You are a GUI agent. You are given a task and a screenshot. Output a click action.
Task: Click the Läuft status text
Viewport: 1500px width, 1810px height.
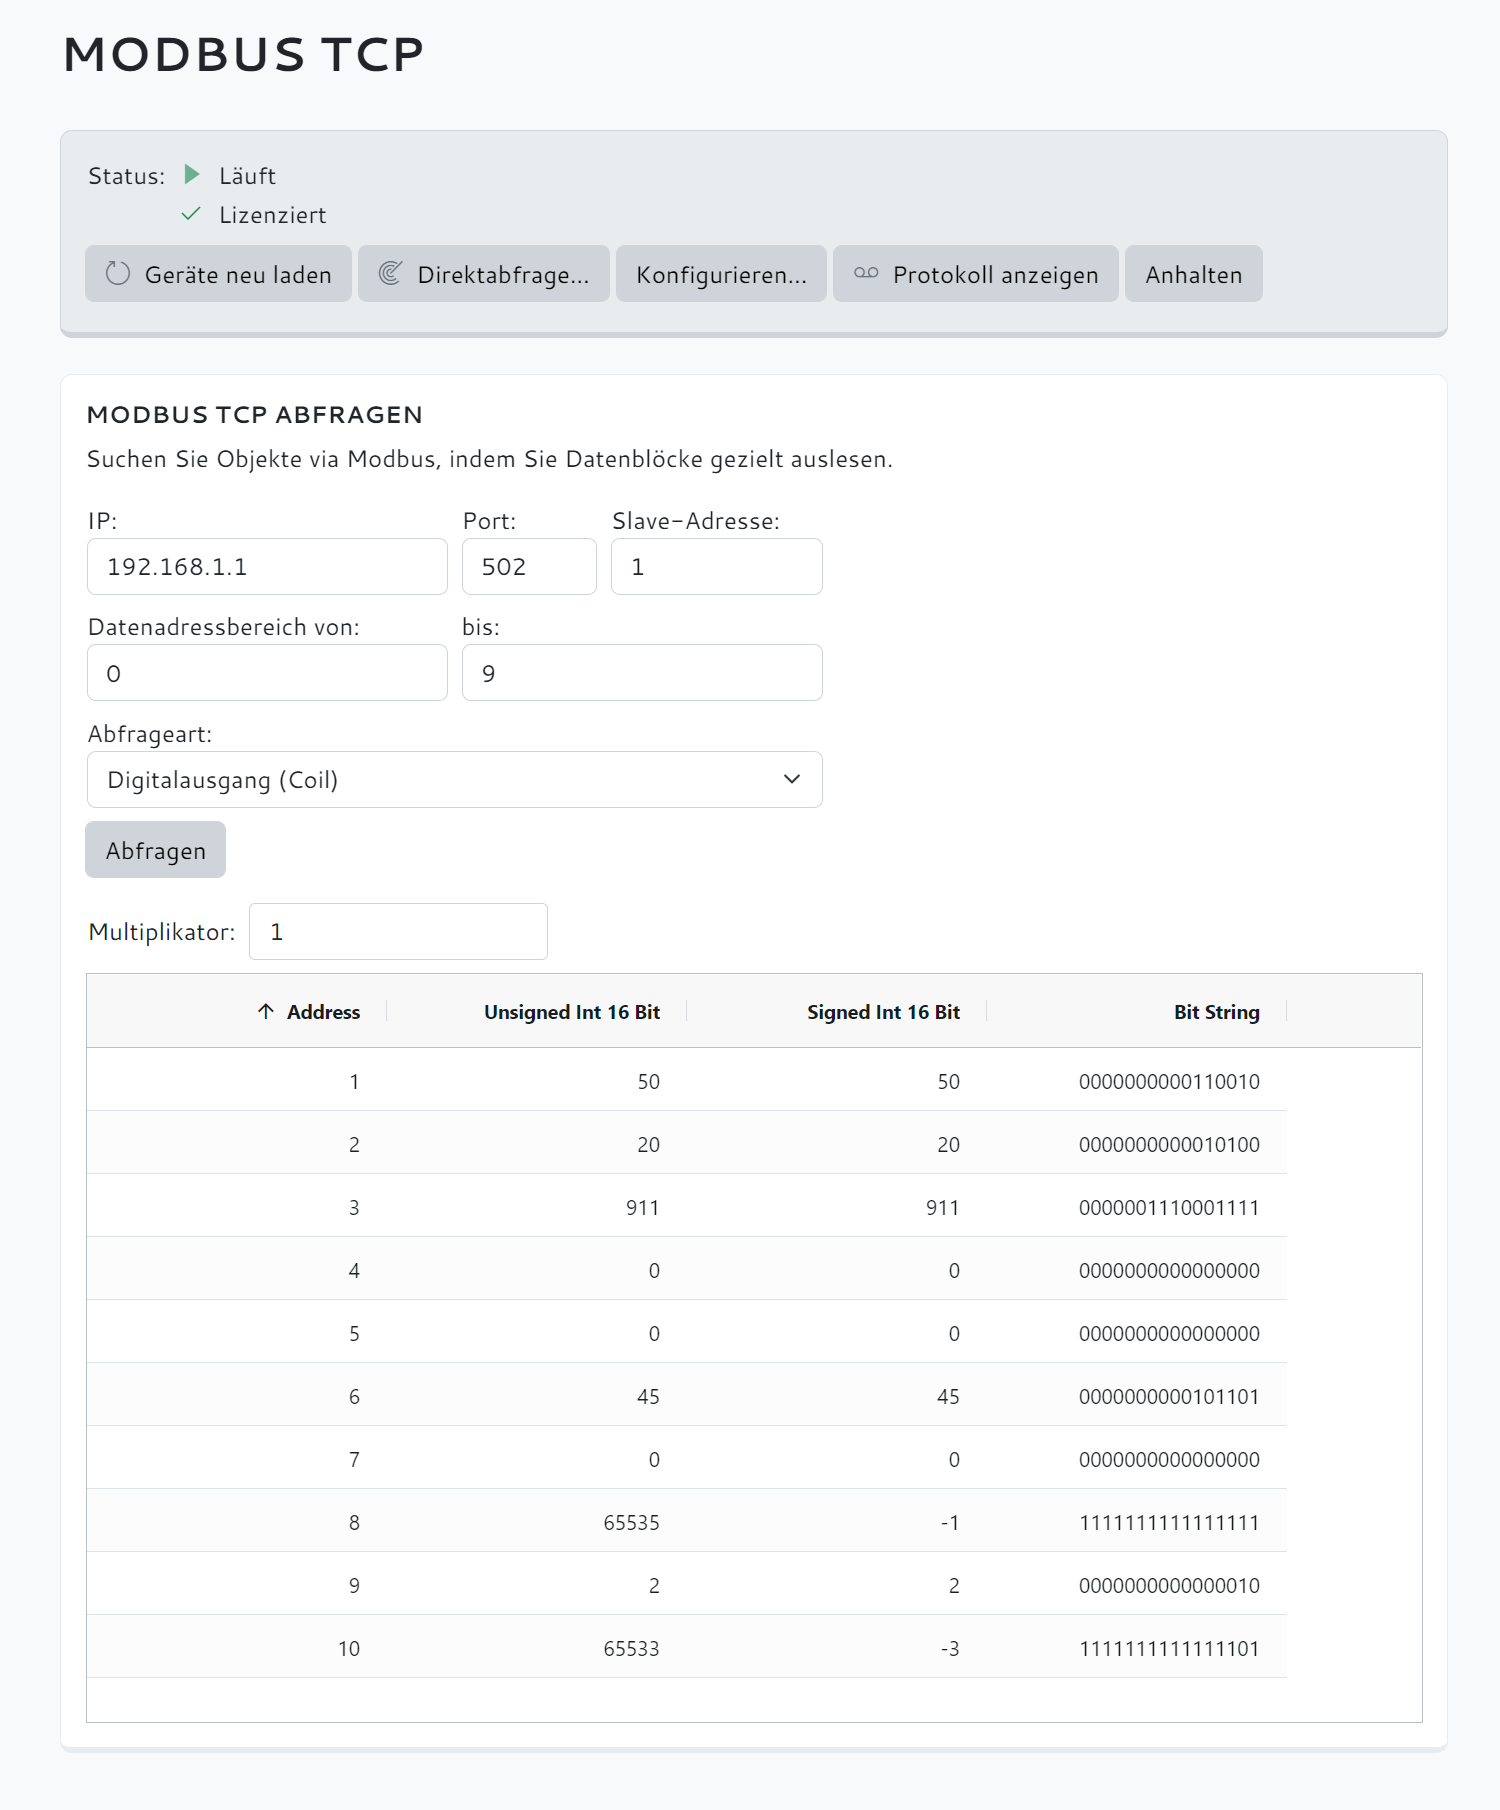click(x=247, y=176)
